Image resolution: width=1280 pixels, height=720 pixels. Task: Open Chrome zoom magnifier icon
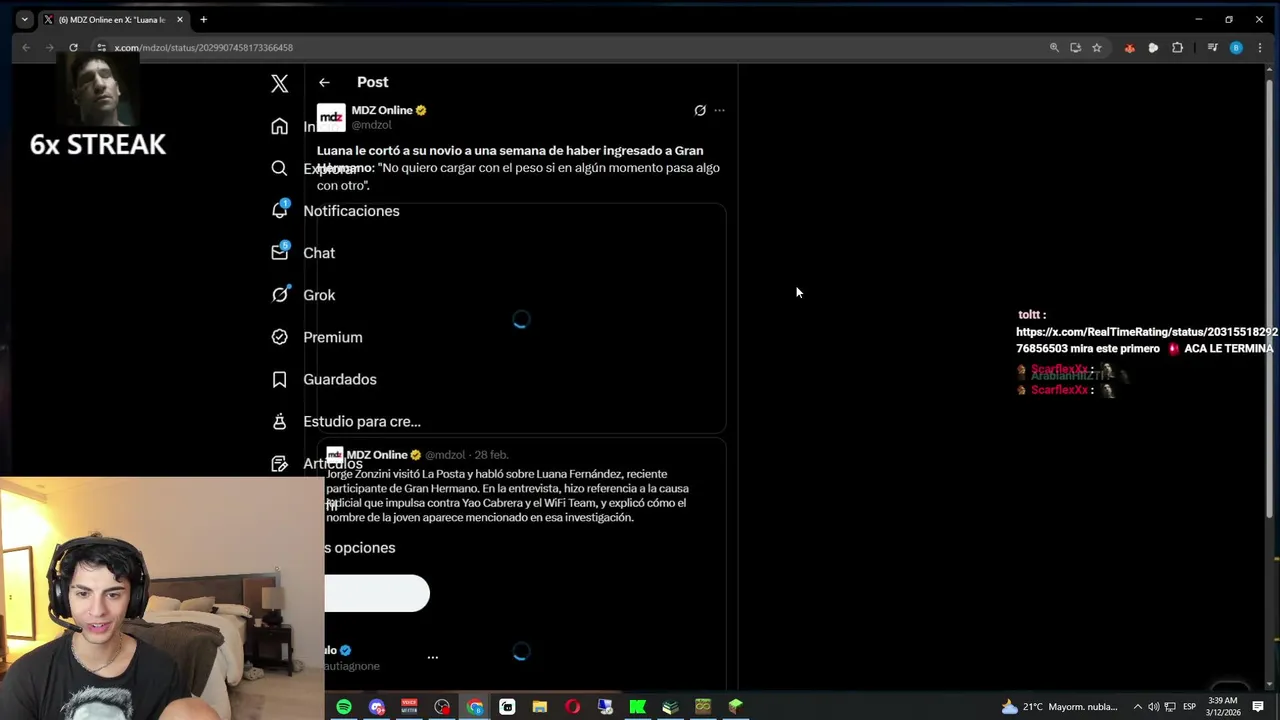1054,47
